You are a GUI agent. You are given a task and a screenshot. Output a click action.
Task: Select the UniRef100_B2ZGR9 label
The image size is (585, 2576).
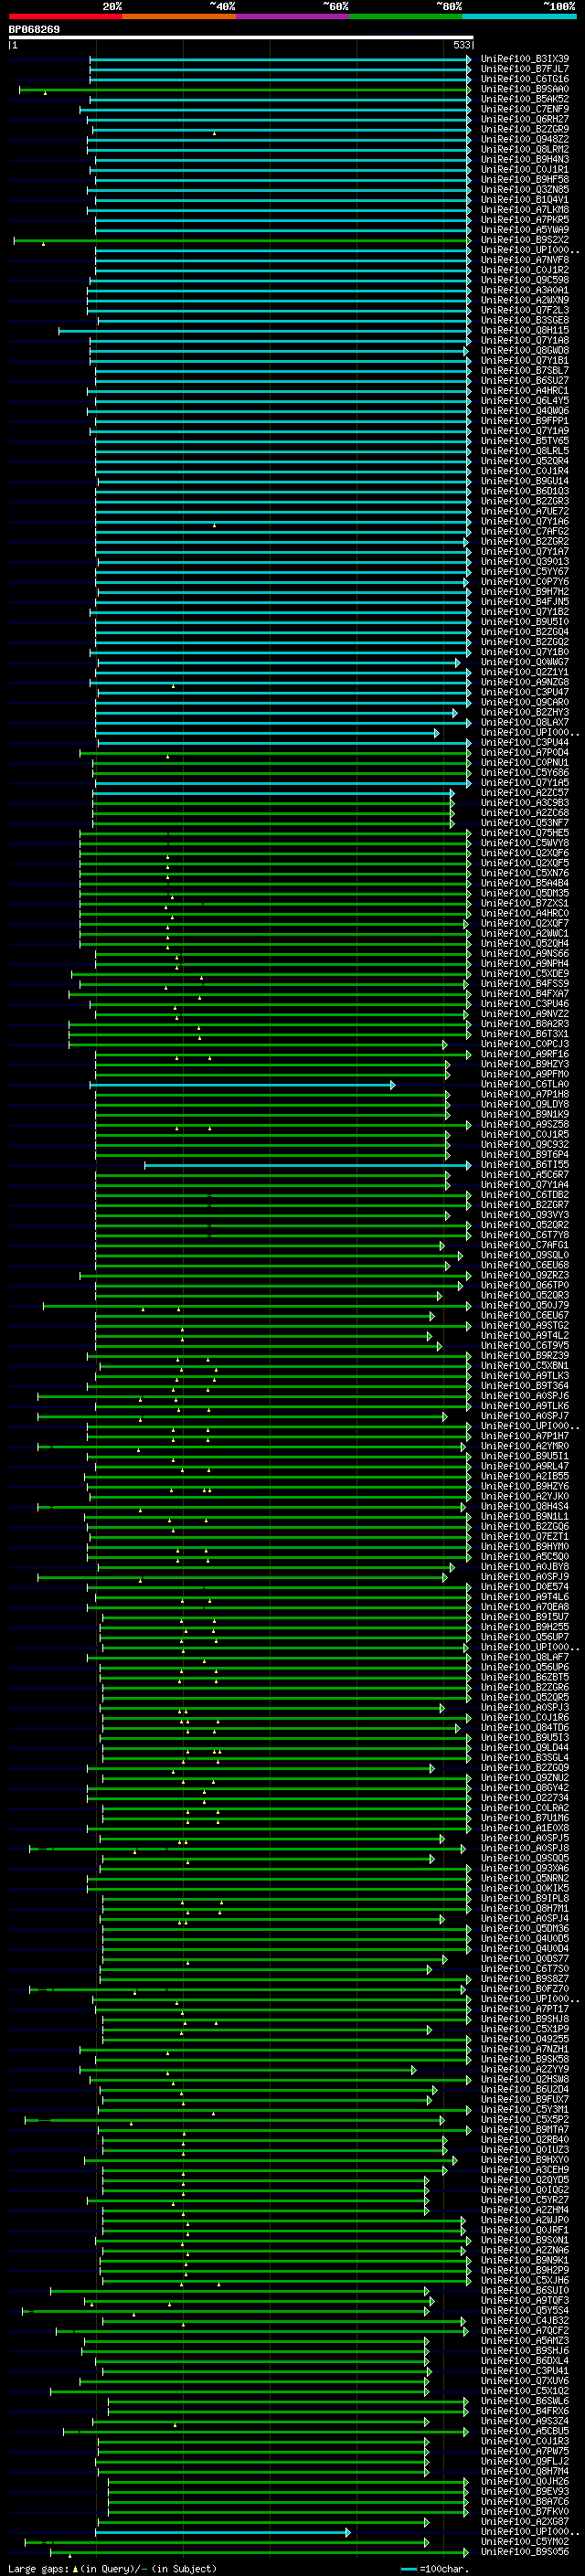pos(525,129)
